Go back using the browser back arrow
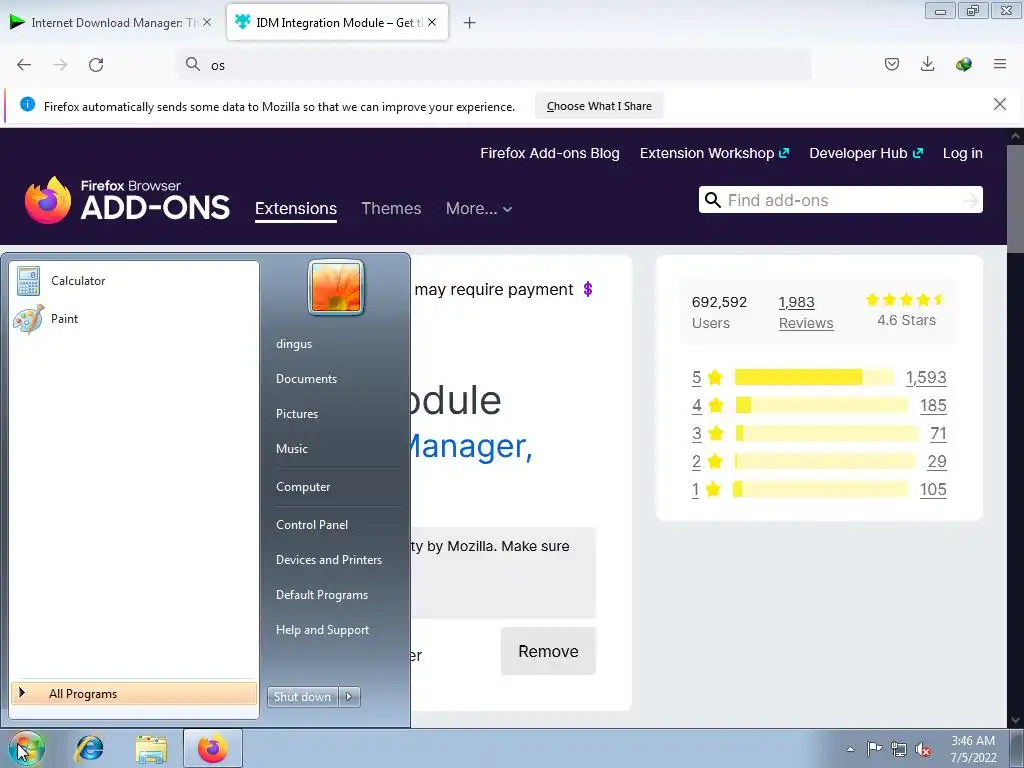Image resolution: width=1024 pixels, height=768 pixels. 24,65
